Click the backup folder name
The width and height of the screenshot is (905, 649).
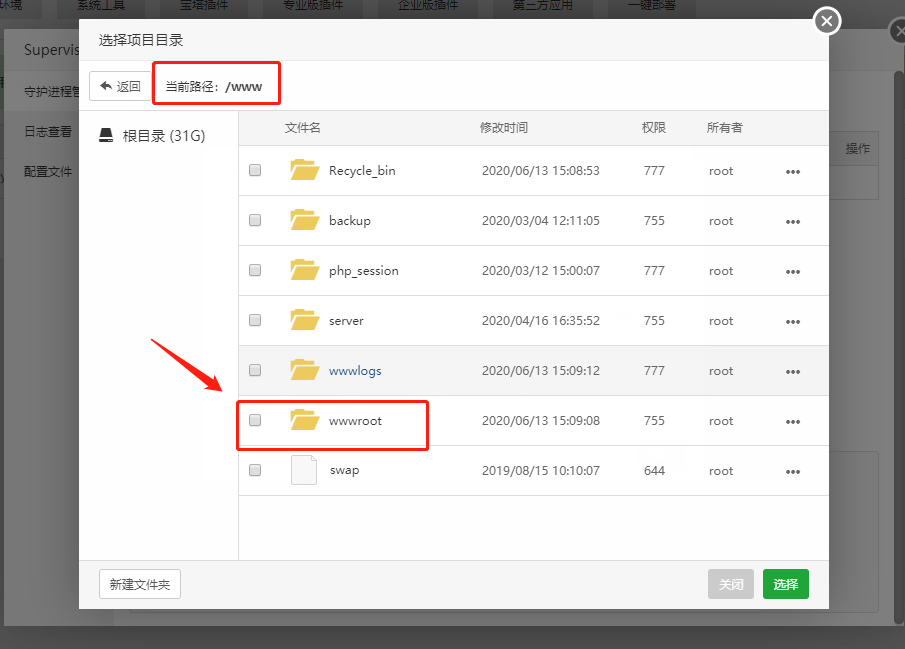click(x=350, y=221)
